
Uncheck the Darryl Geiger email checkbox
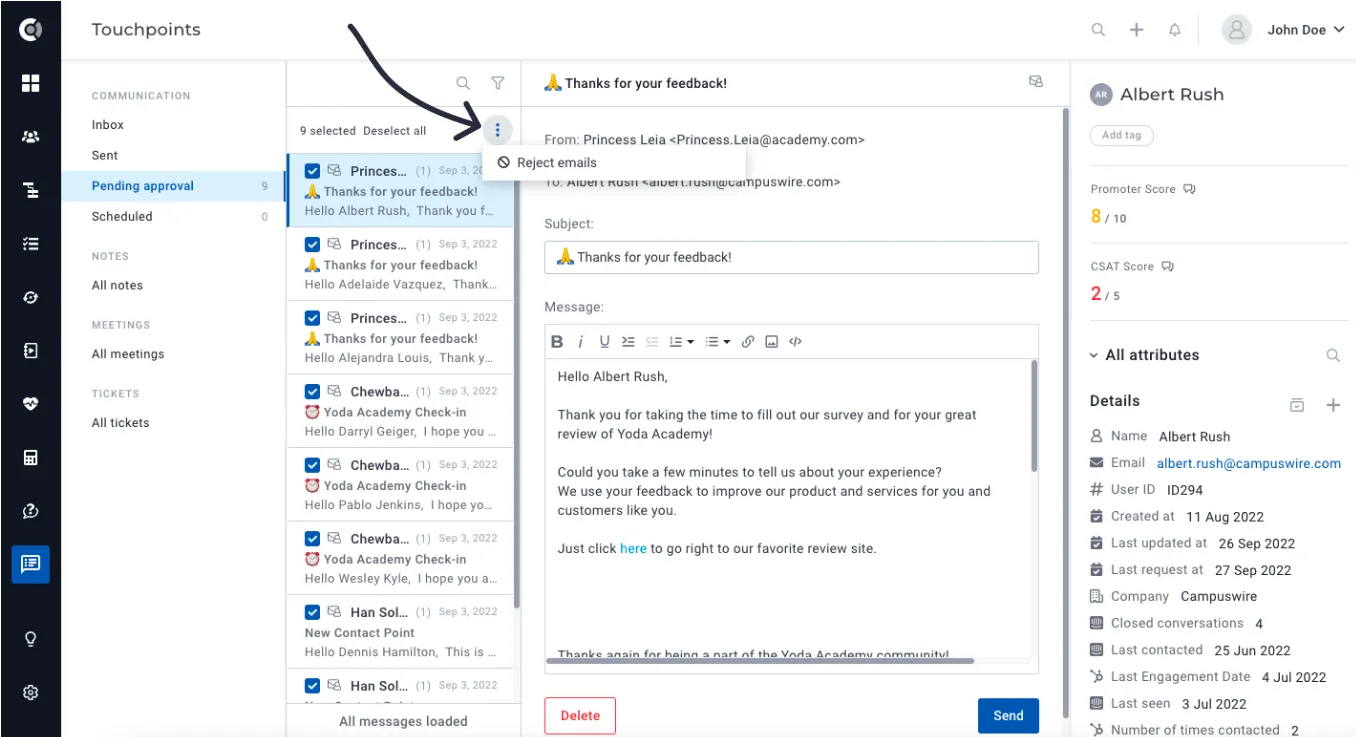click(312, 392)
